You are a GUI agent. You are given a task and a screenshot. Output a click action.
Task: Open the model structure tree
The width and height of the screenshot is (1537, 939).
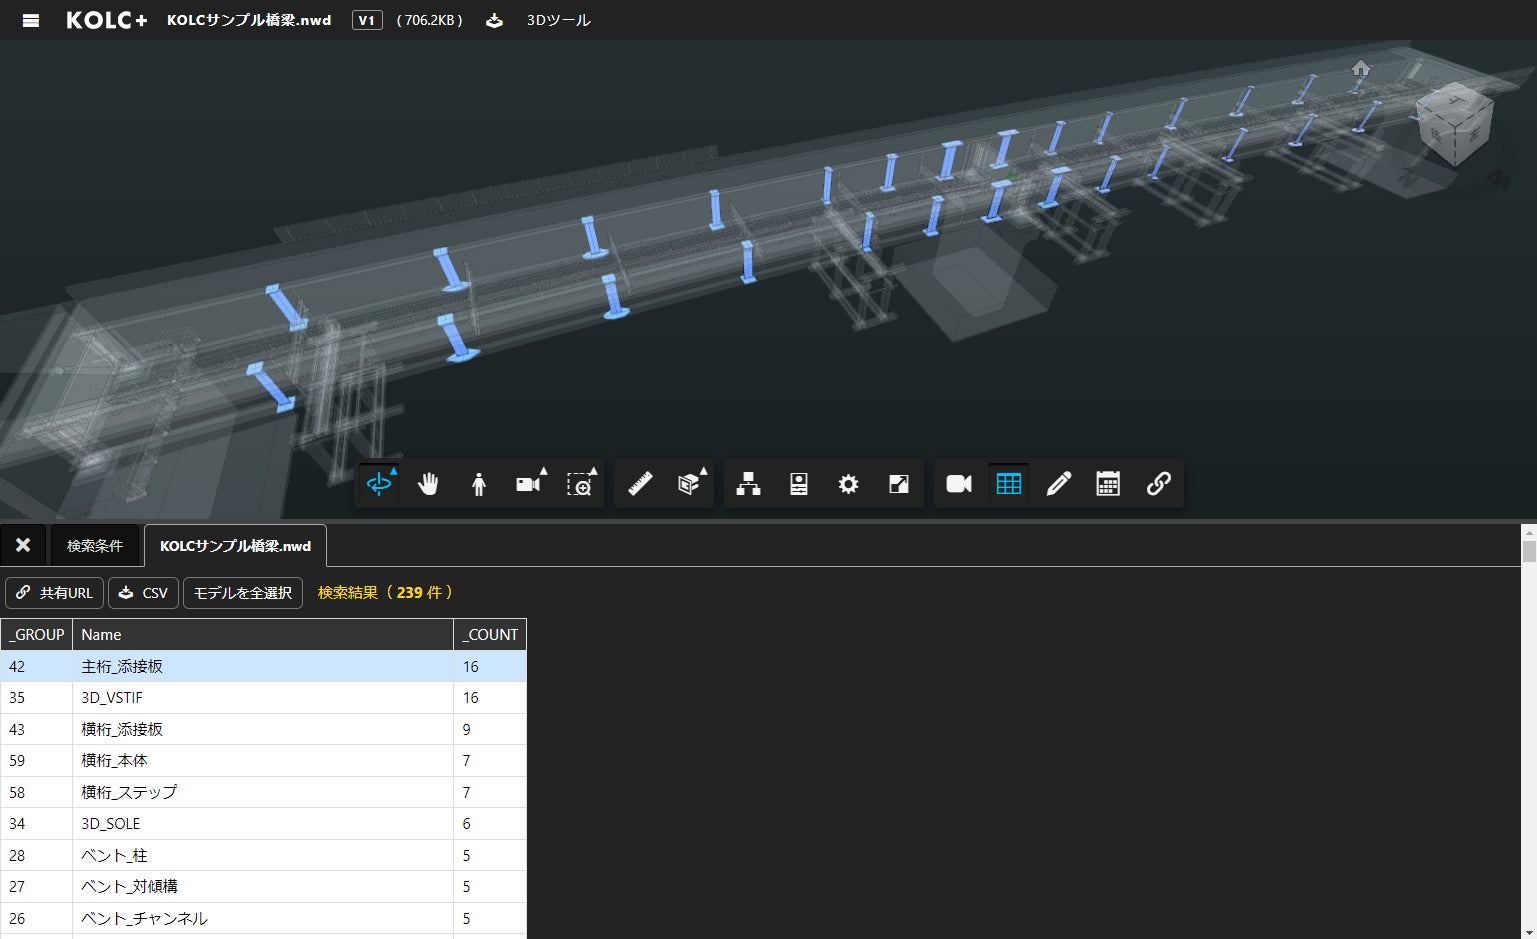coord(748,484)
